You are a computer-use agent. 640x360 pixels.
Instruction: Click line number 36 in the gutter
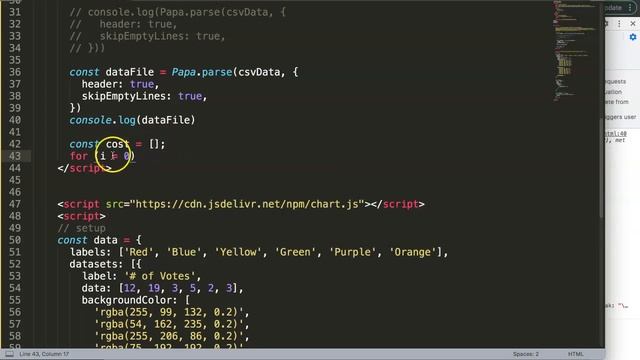[x=15, y=72]
